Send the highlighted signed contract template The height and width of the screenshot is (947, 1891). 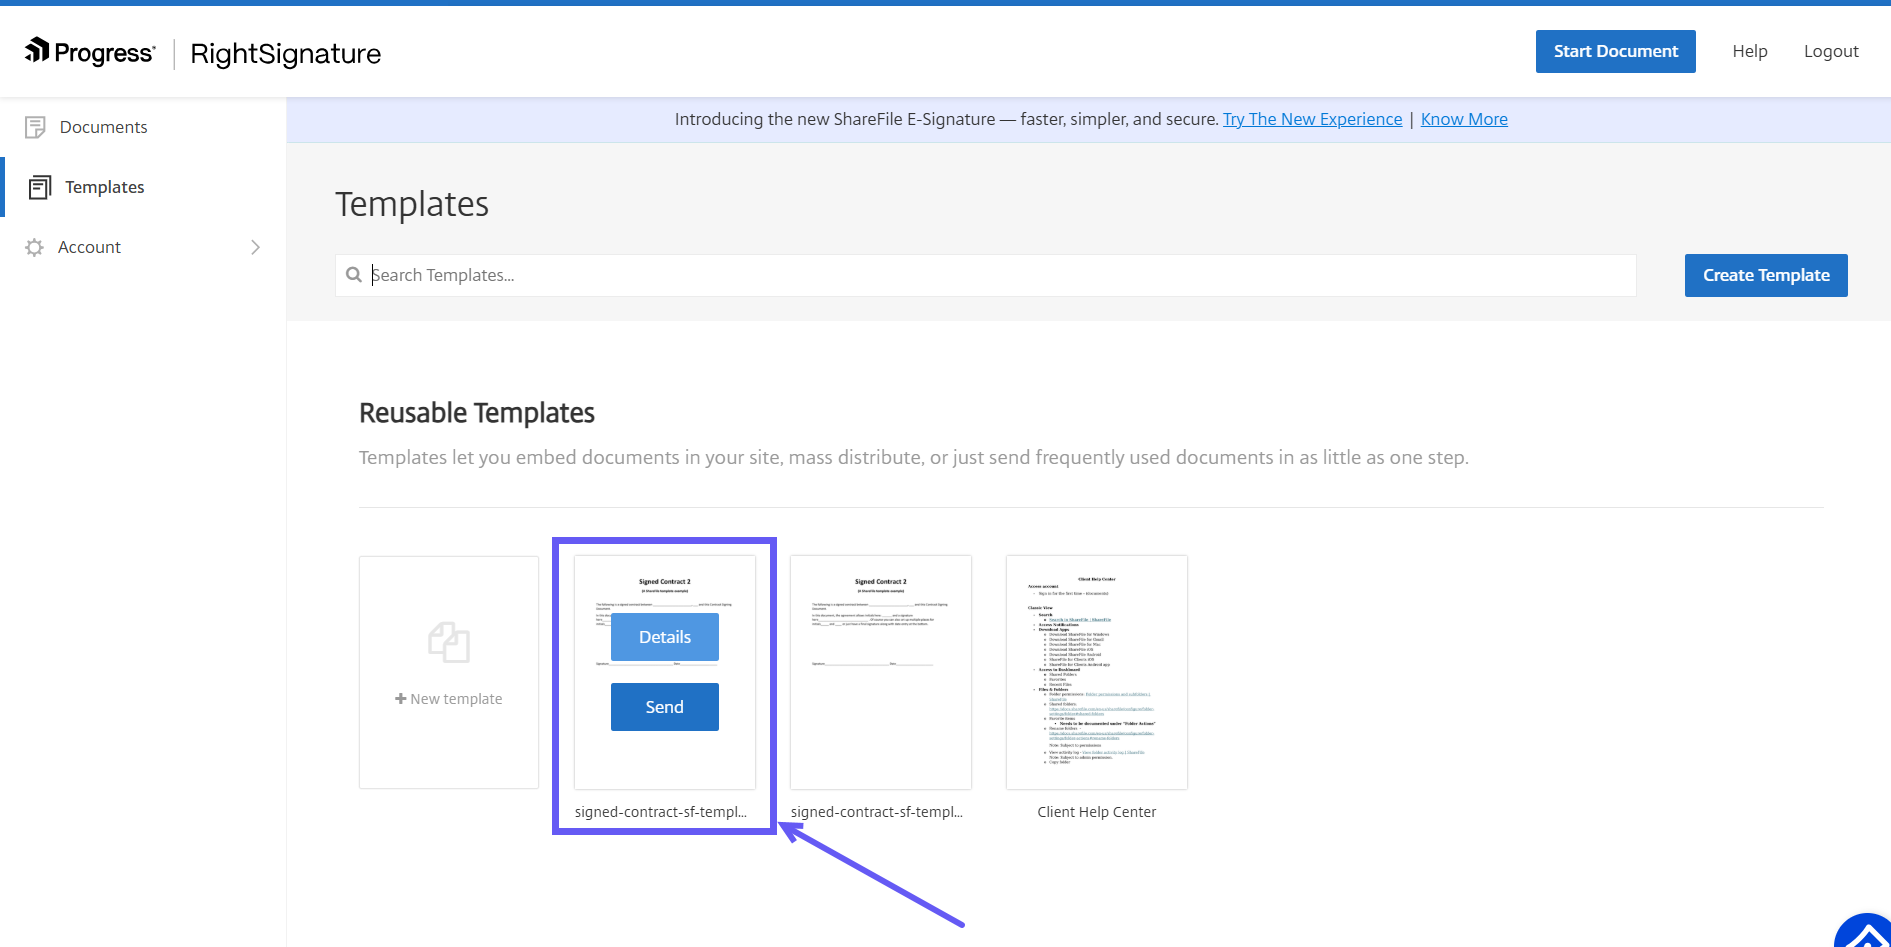(x=664, y=707)
